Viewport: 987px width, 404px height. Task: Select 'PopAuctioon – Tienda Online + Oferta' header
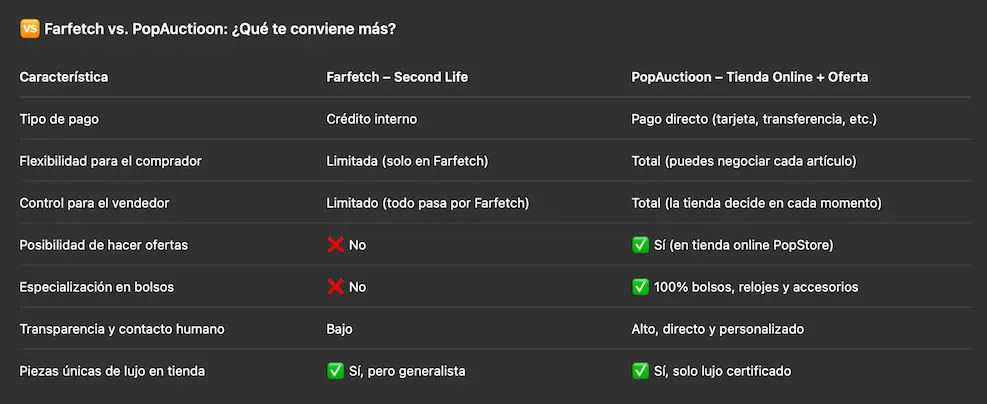tap(750, 77)
